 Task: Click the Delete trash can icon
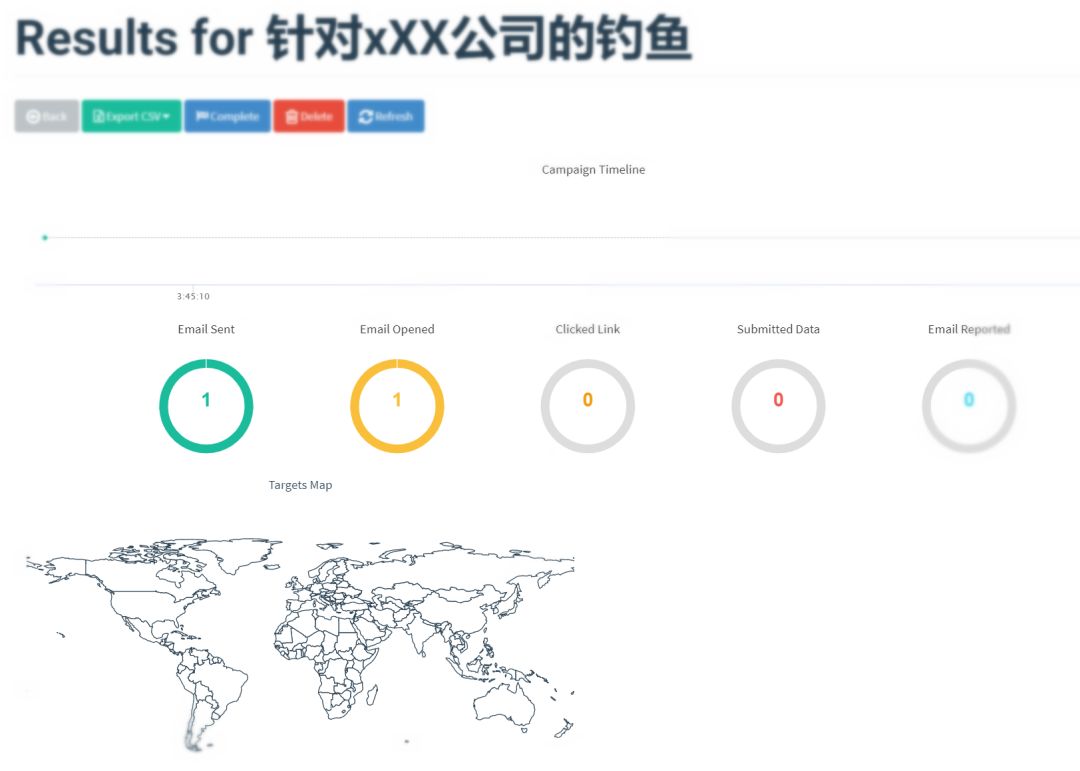click(292, 116)
